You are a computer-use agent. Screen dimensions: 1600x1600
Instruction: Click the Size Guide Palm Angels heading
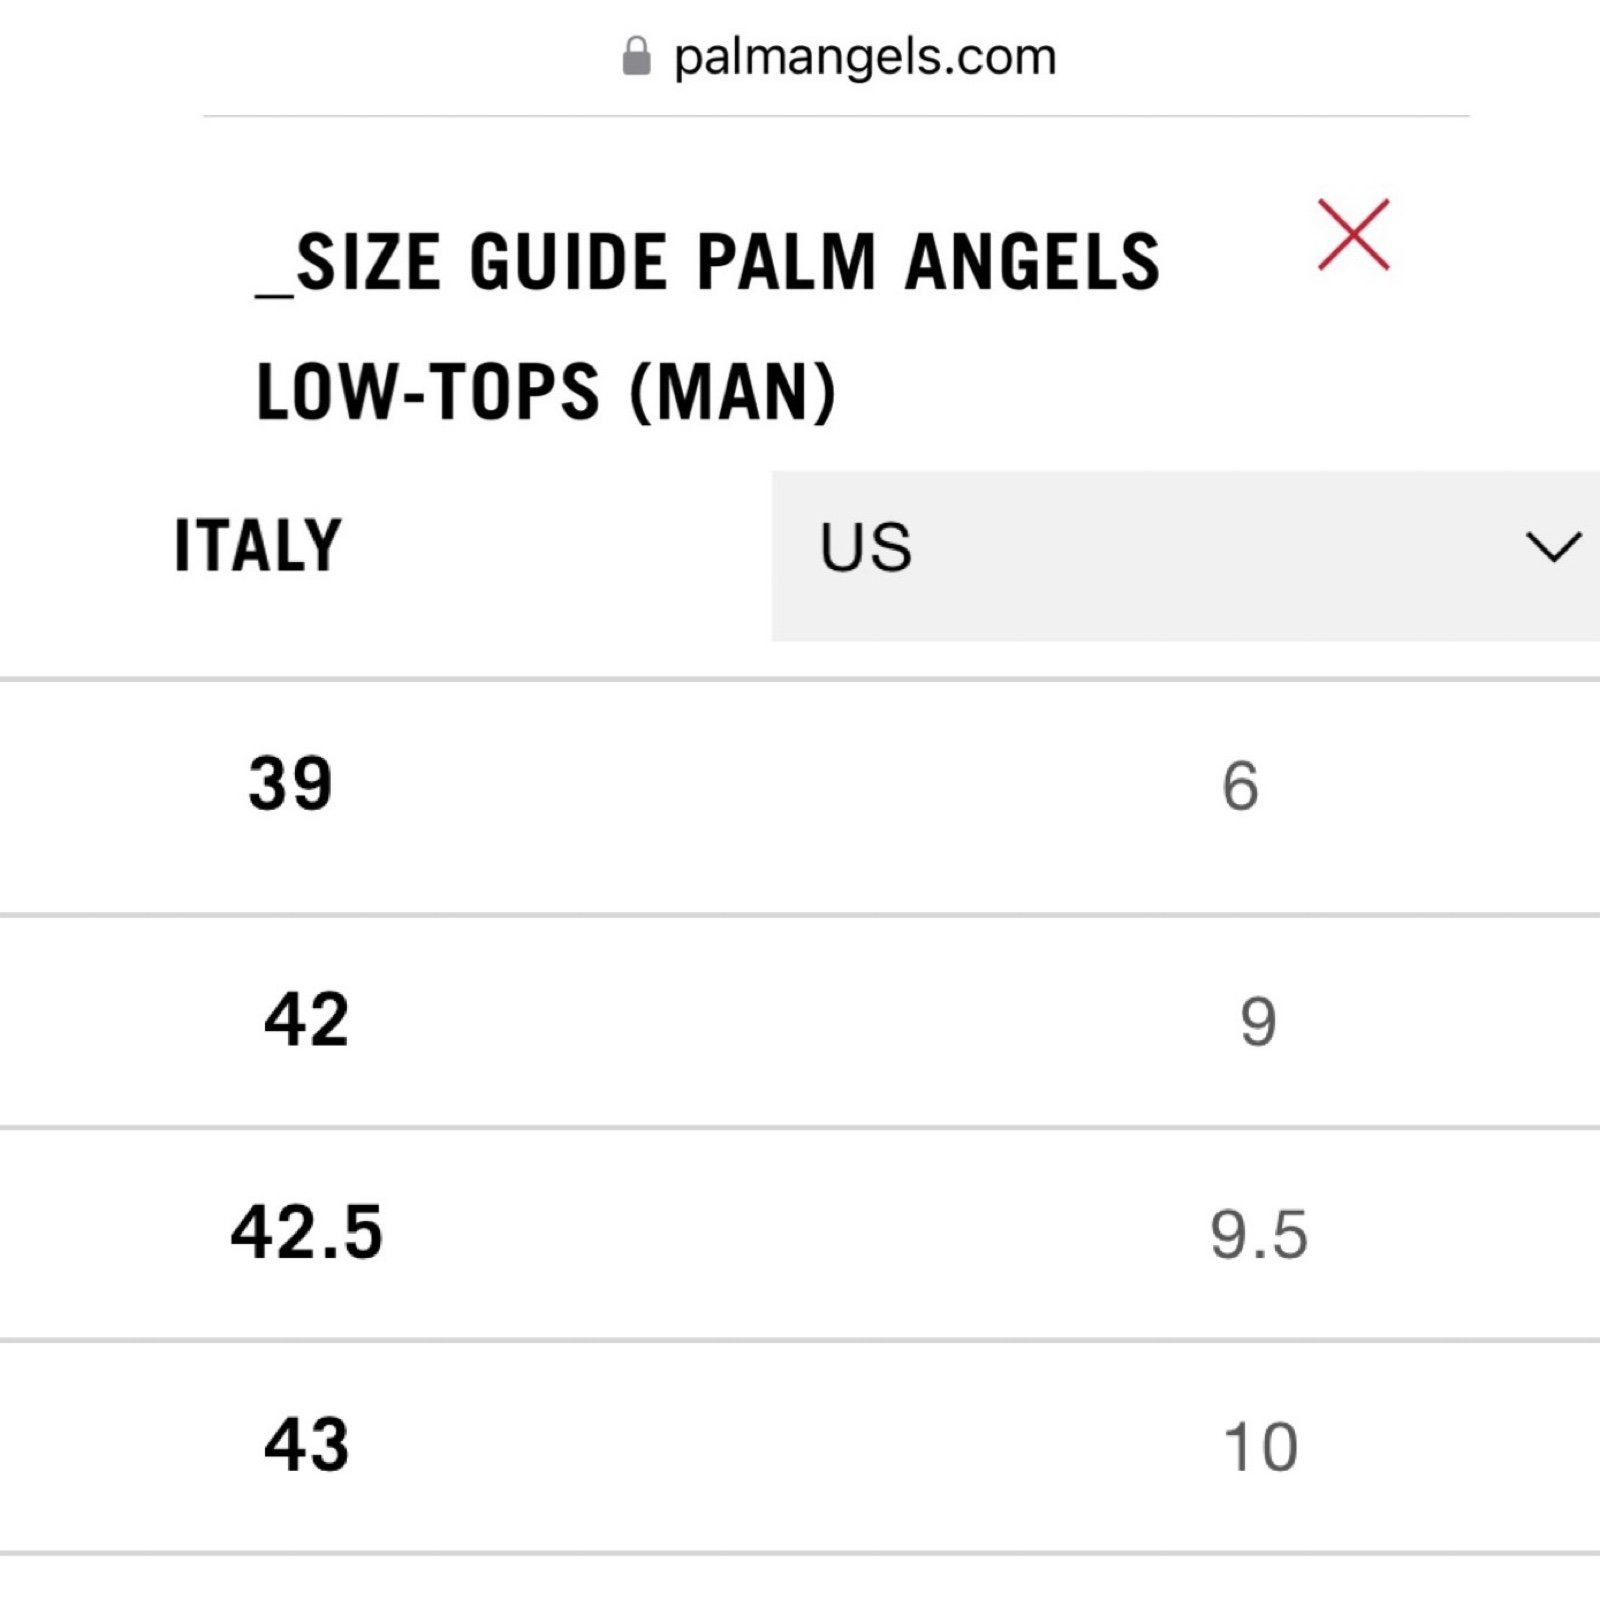point(708,263)
